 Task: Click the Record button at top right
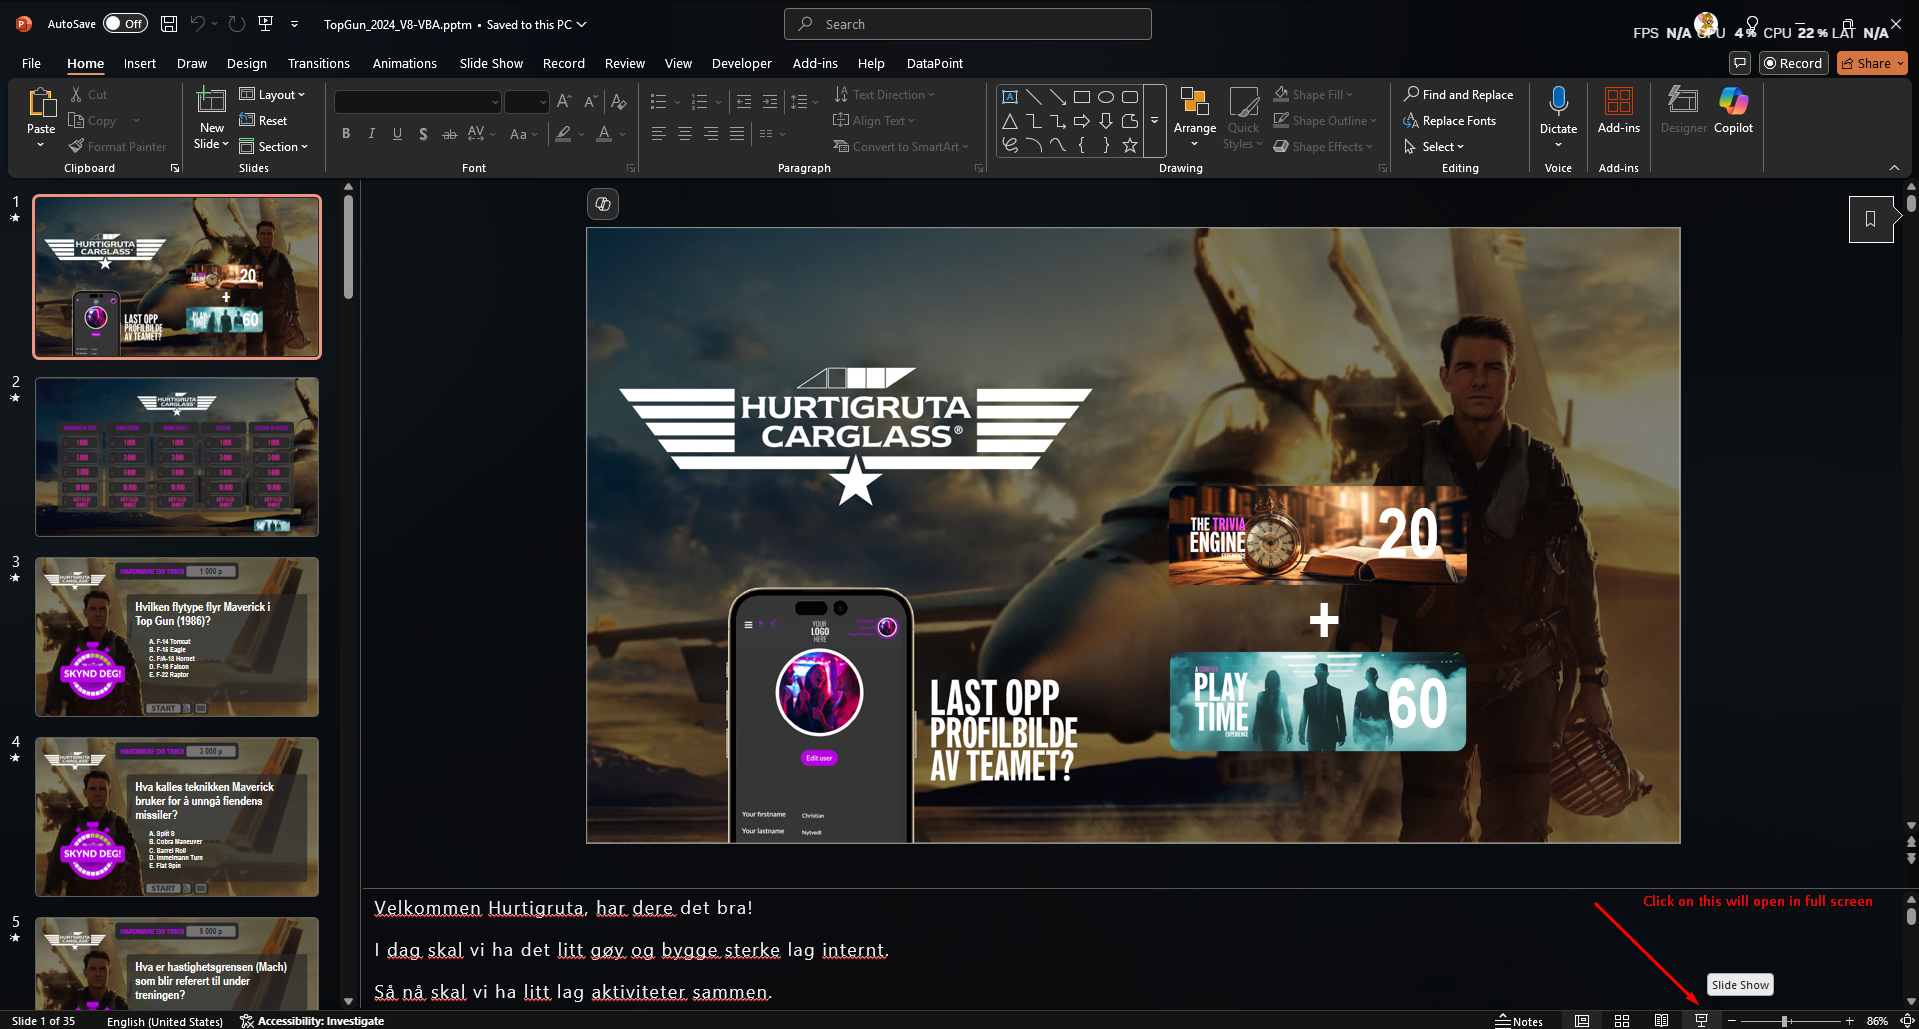pos(1793,63)
